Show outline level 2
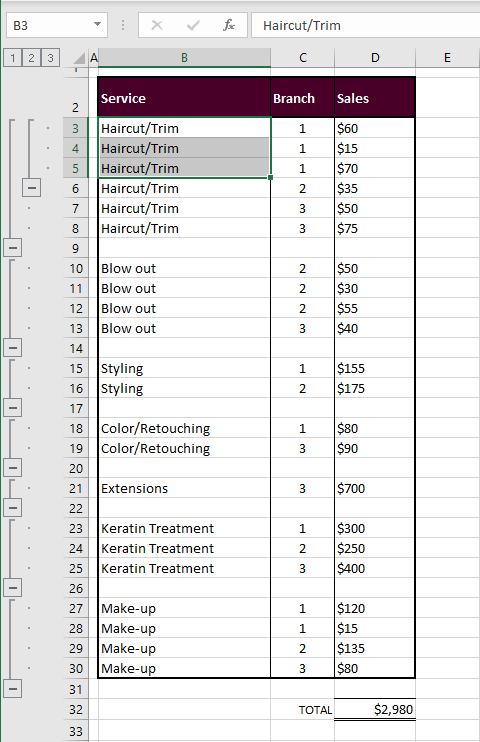This screenshot has height=742, width=480. coord(31,58)
